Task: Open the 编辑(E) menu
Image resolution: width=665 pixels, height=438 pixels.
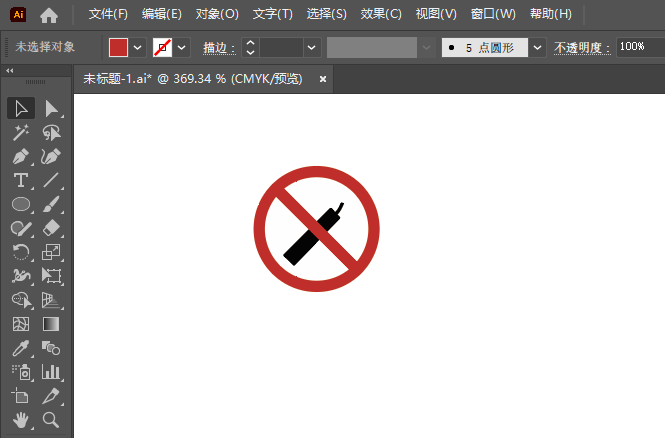Action: (162, 14)
